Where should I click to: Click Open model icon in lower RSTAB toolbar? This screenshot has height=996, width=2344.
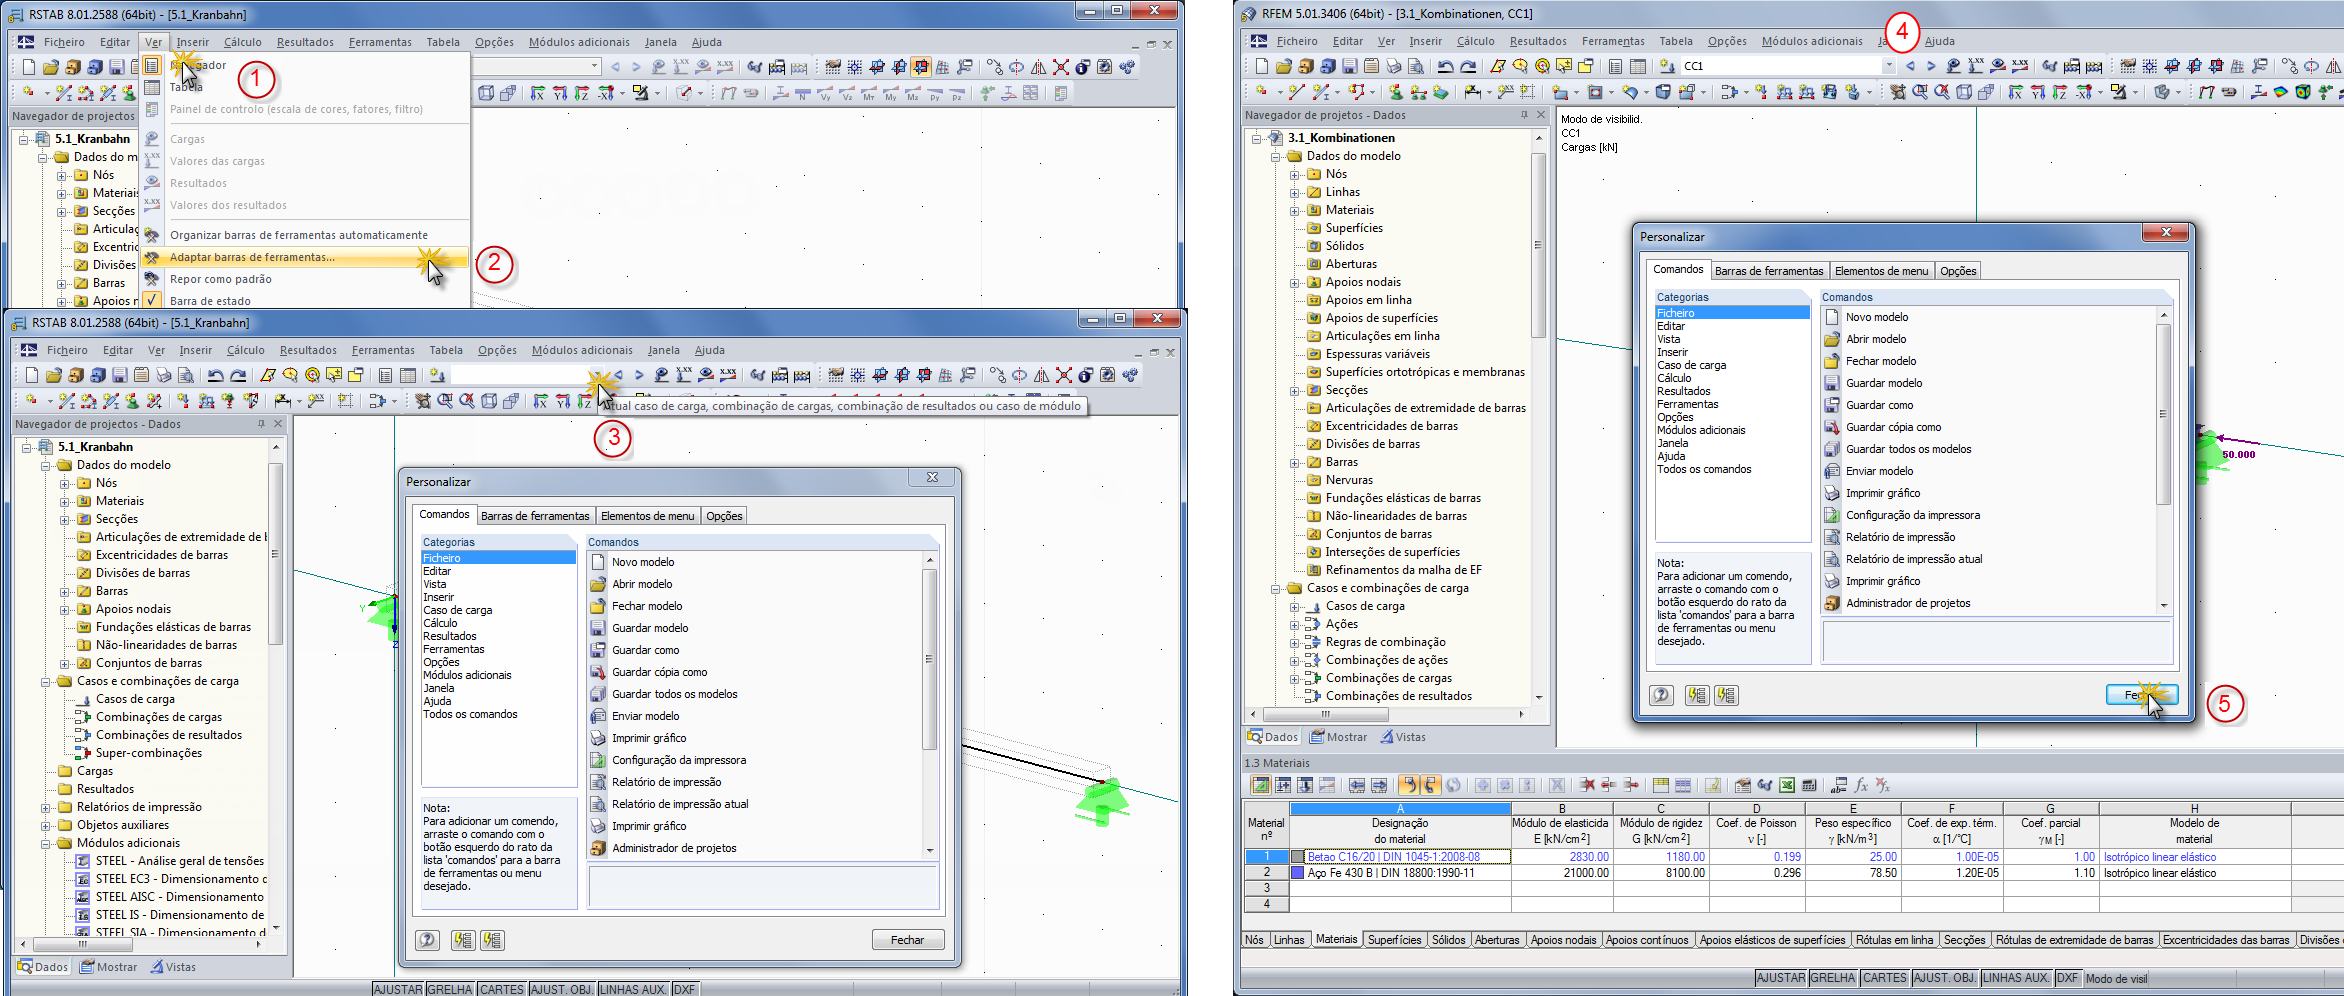pyautogui.click(x=53, y=375)
